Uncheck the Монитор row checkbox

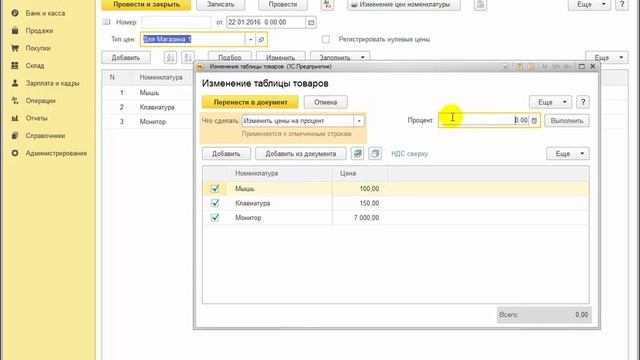click(x=215, y=218)
